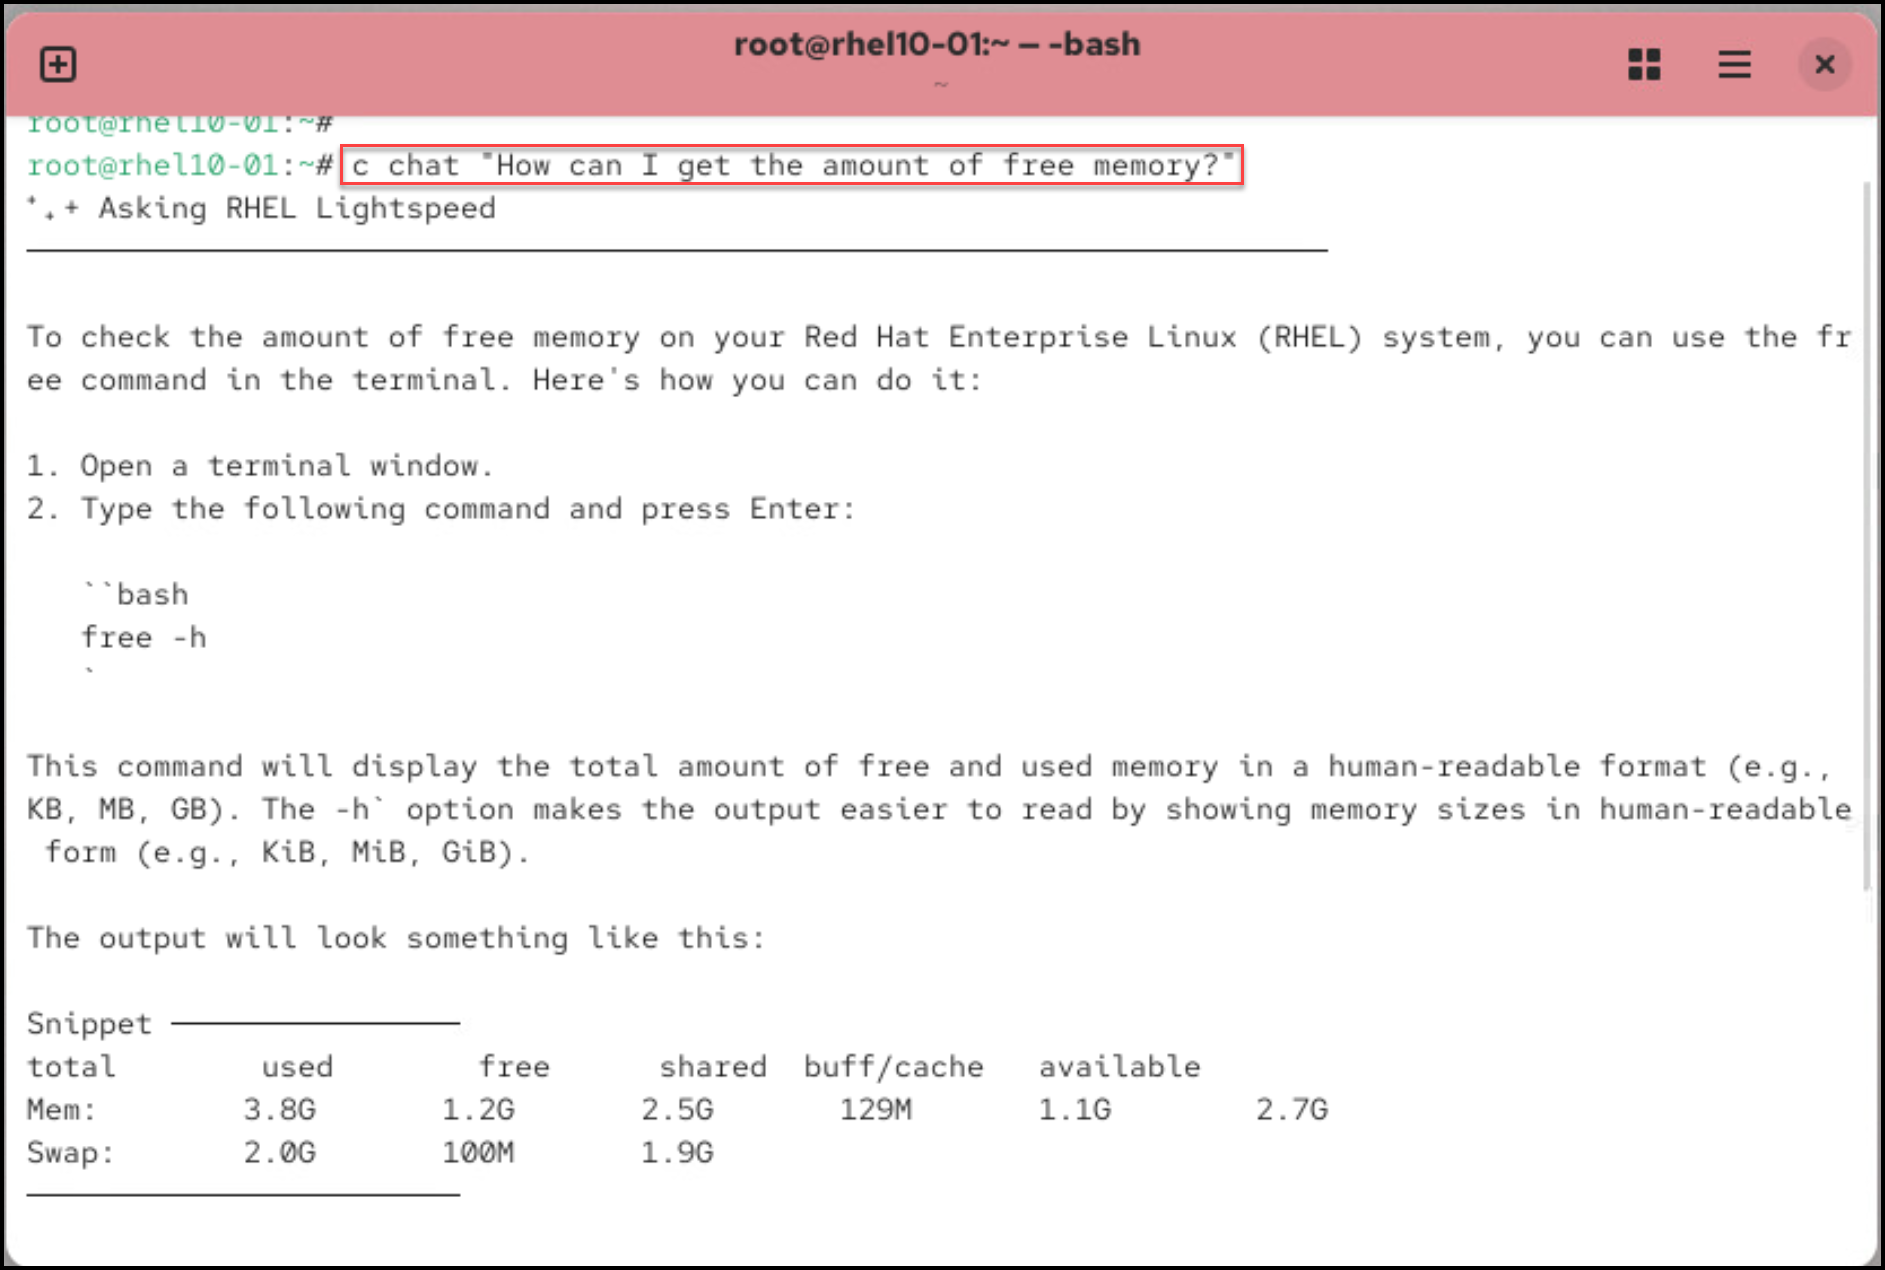Viewport: 1885px width, 1270px height.
Task: Click the buff/cache column header
Action: click(x=893, y=1066)
